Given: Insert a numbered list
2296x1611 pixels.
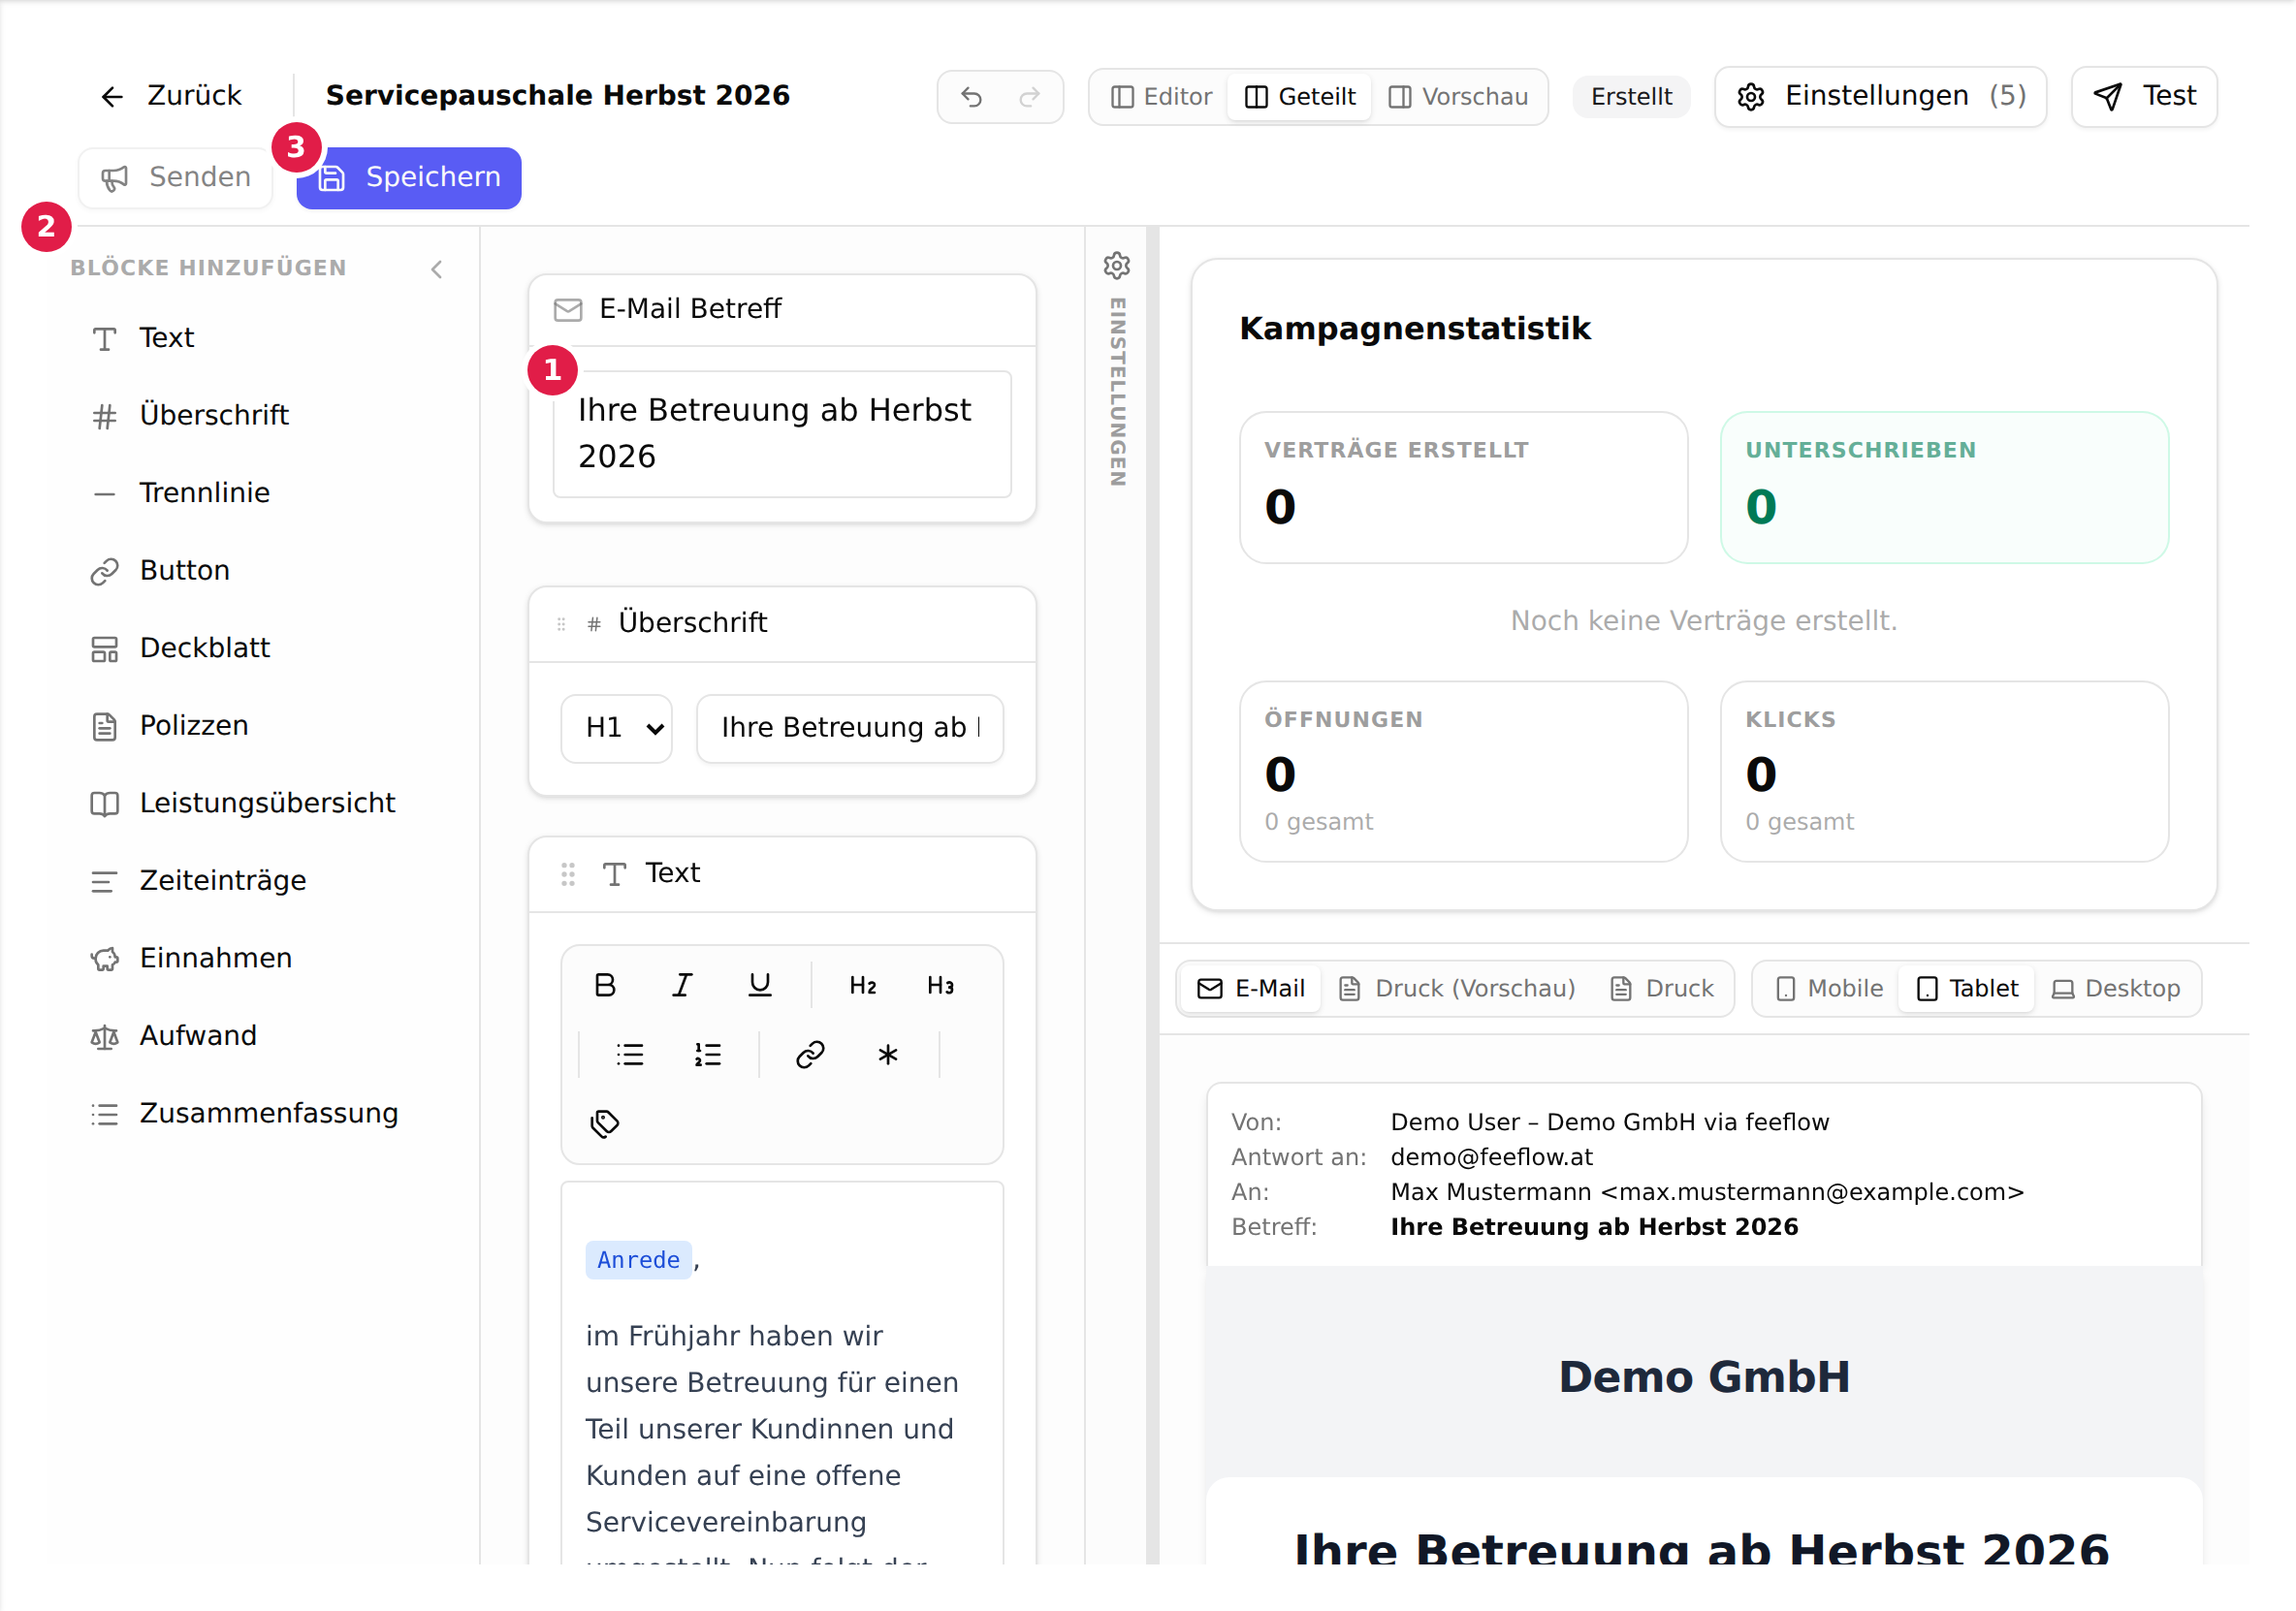Looking at the screenshot, I should (x=708, y=1055).
